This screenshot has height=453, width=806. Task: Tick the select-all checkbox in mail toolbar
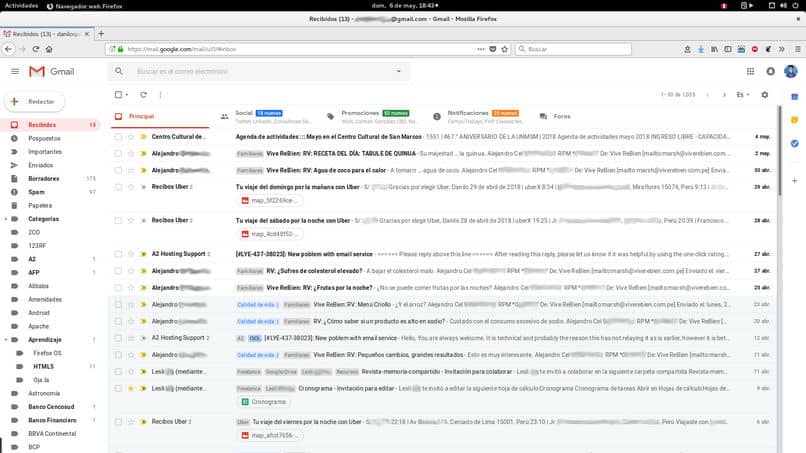click(x=118, y=95)
